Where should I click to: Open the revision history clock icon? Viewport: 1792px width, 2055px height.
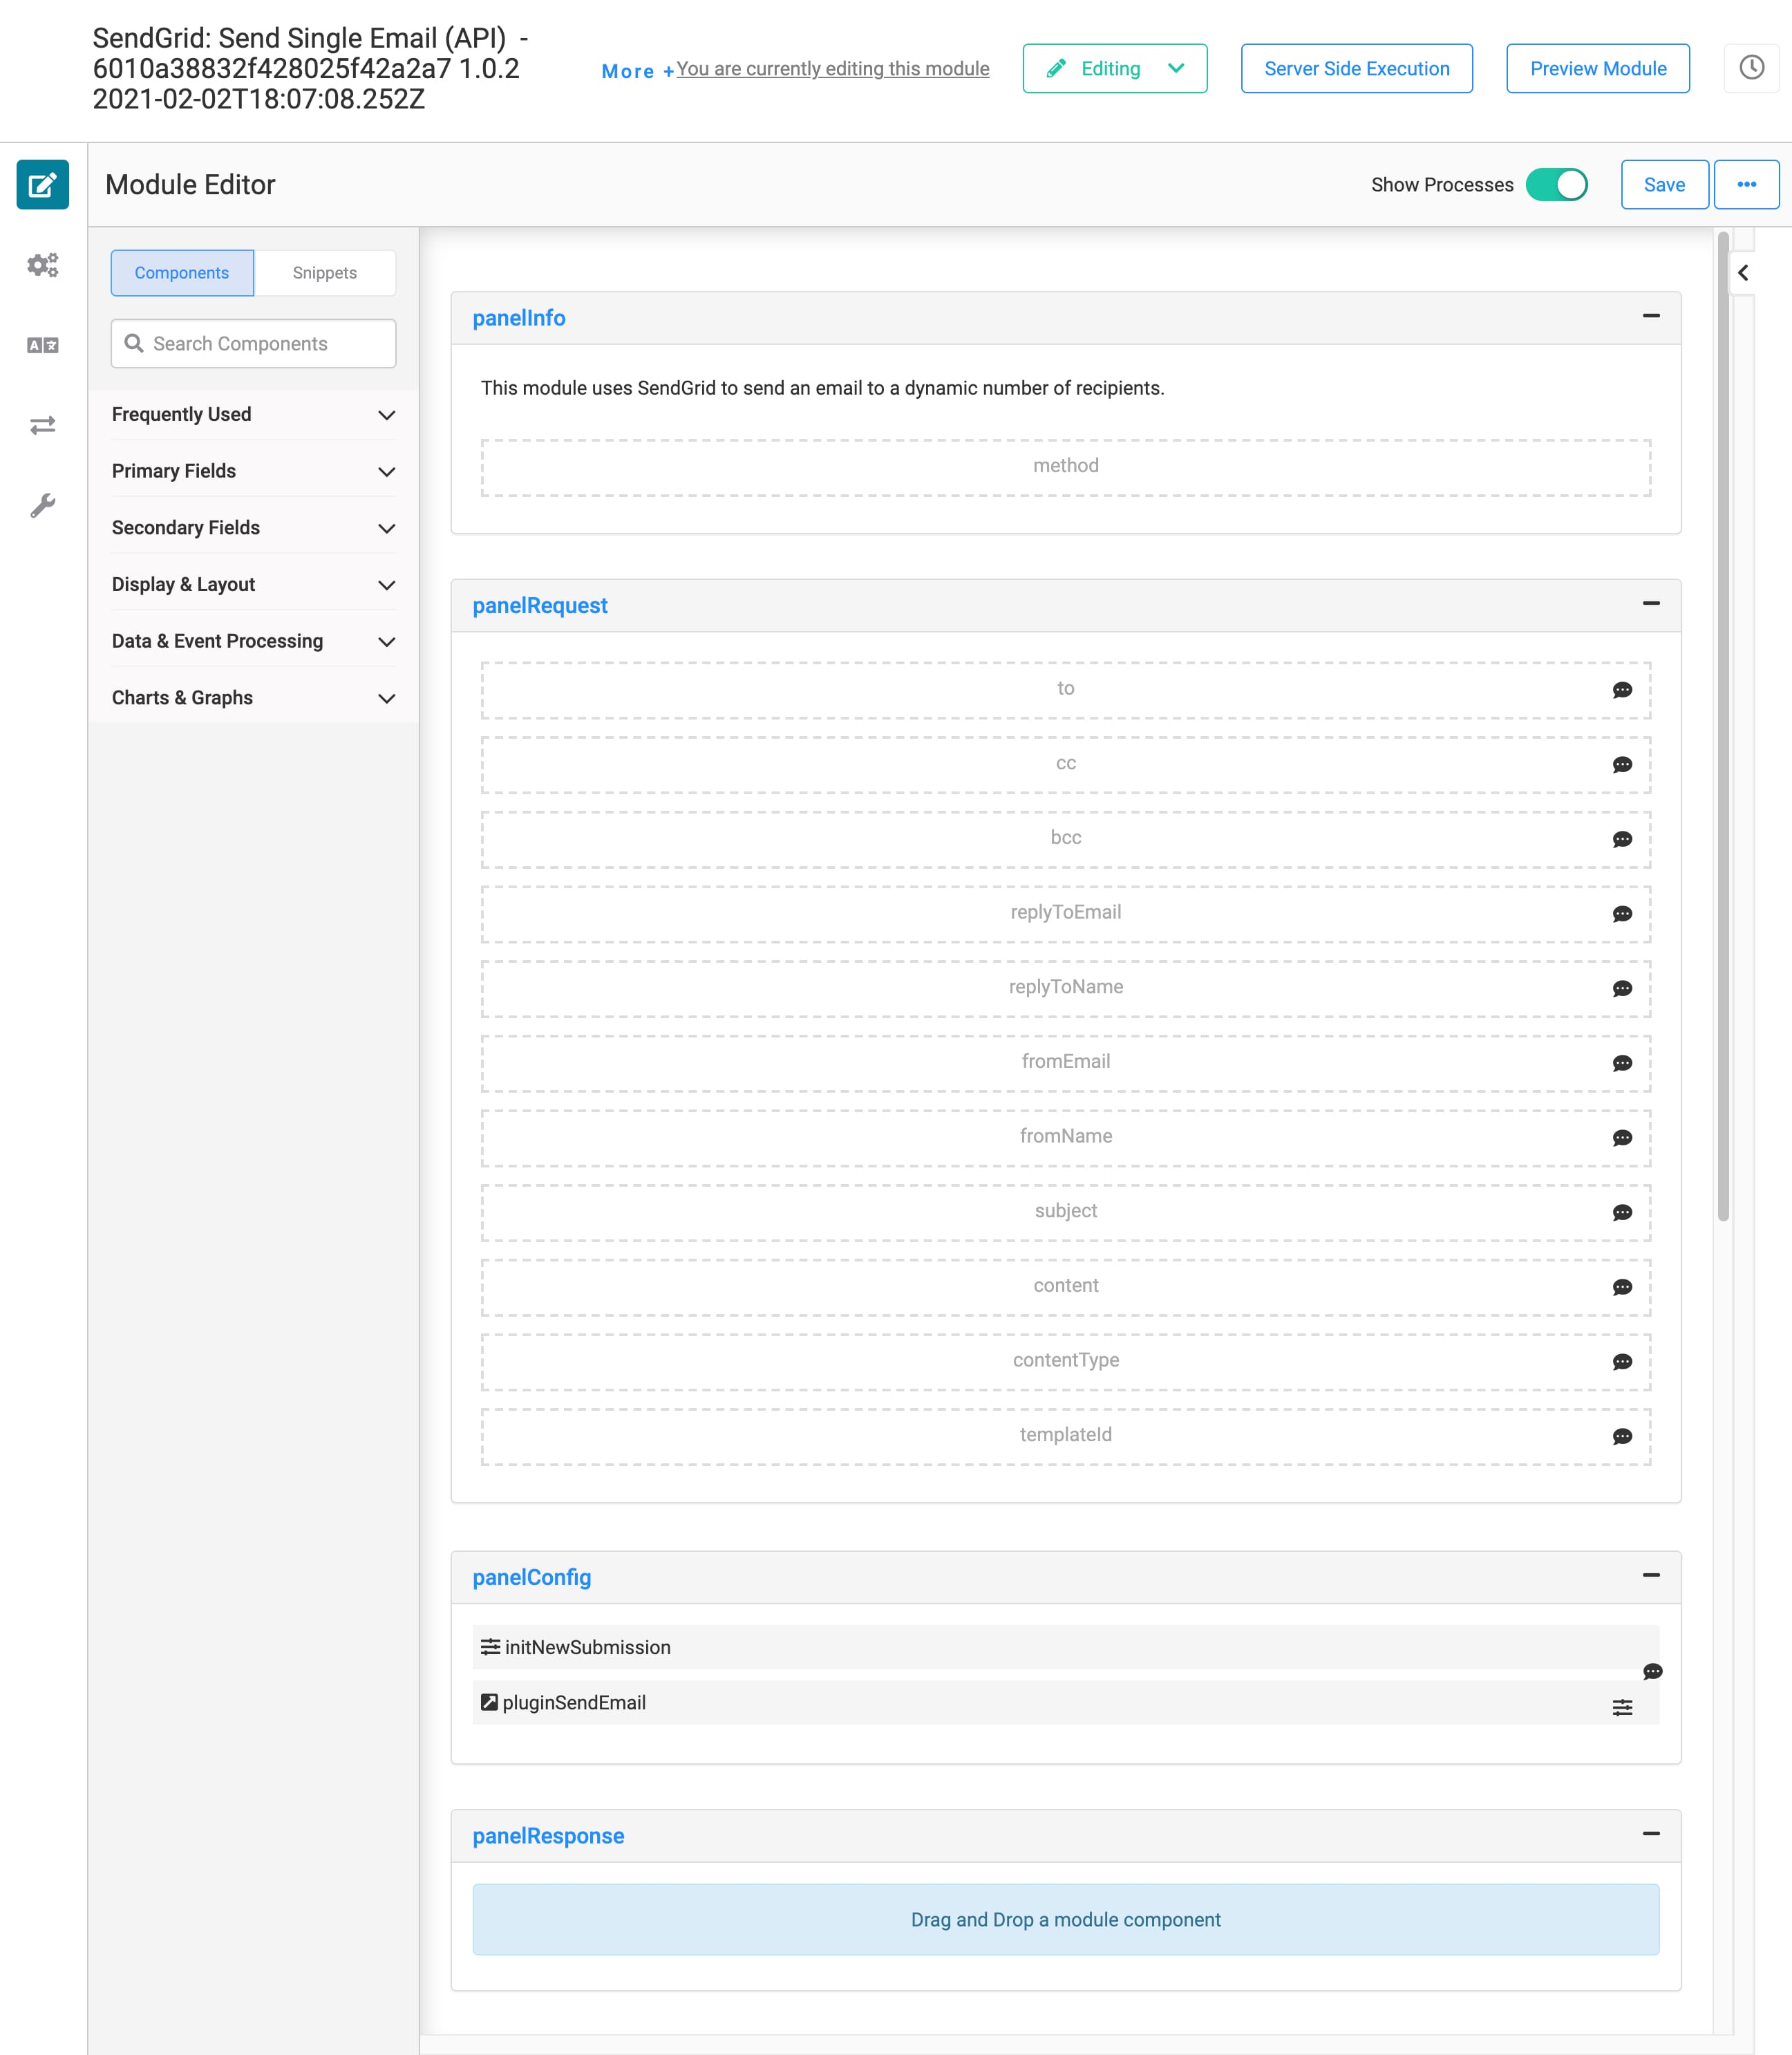[1751, 68]
